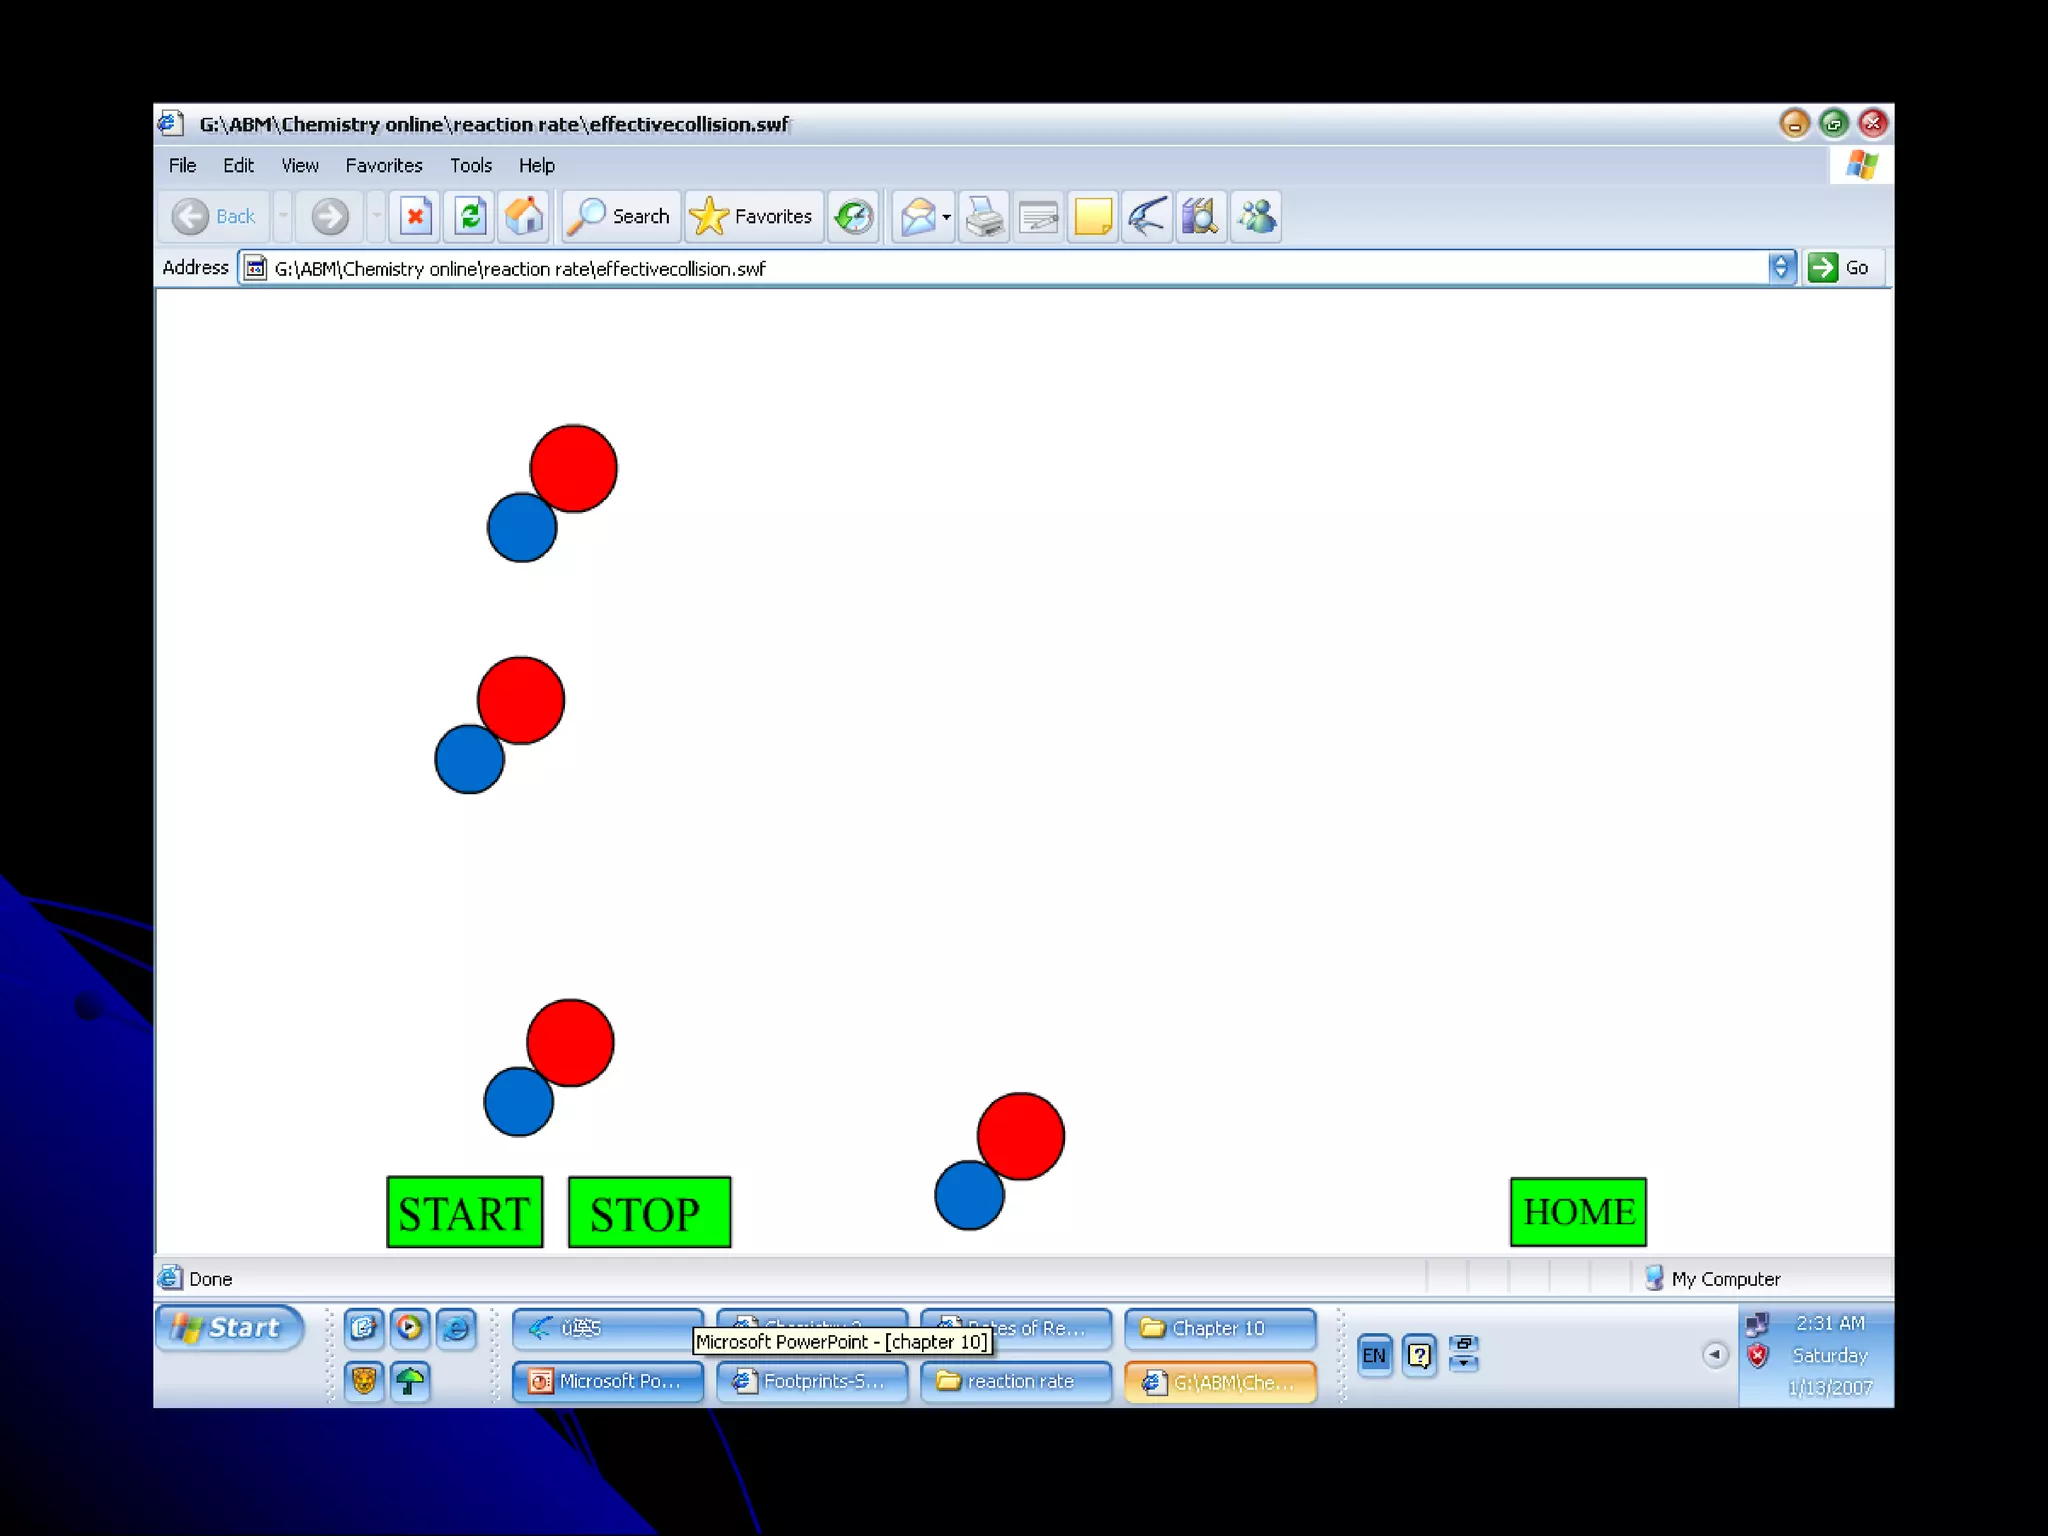Open the Favorites menu
The height and width of the screenshot is (1536, 2048).
(x=383, y=165)
